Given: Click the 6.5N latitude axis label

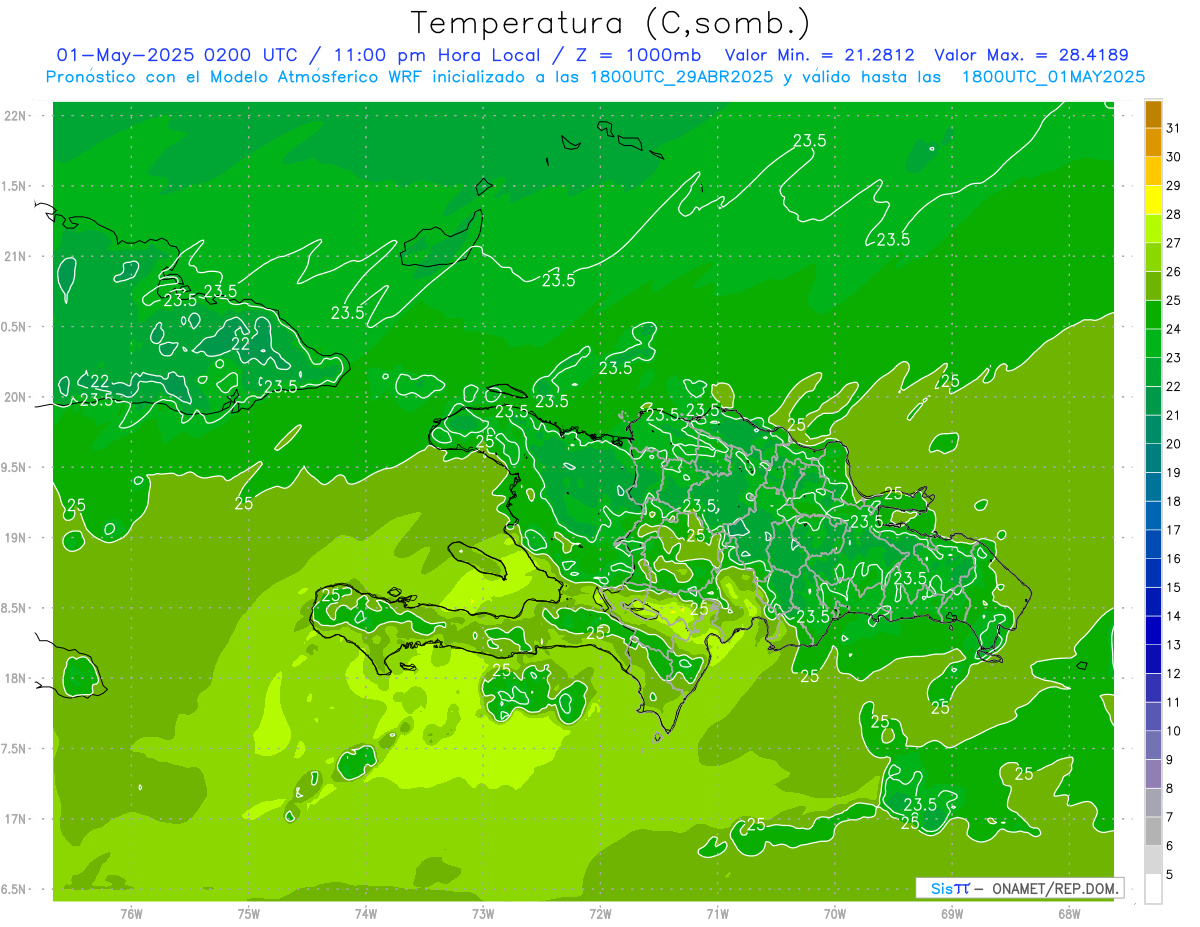Looking at the screenshot, I should pos(15,889).
